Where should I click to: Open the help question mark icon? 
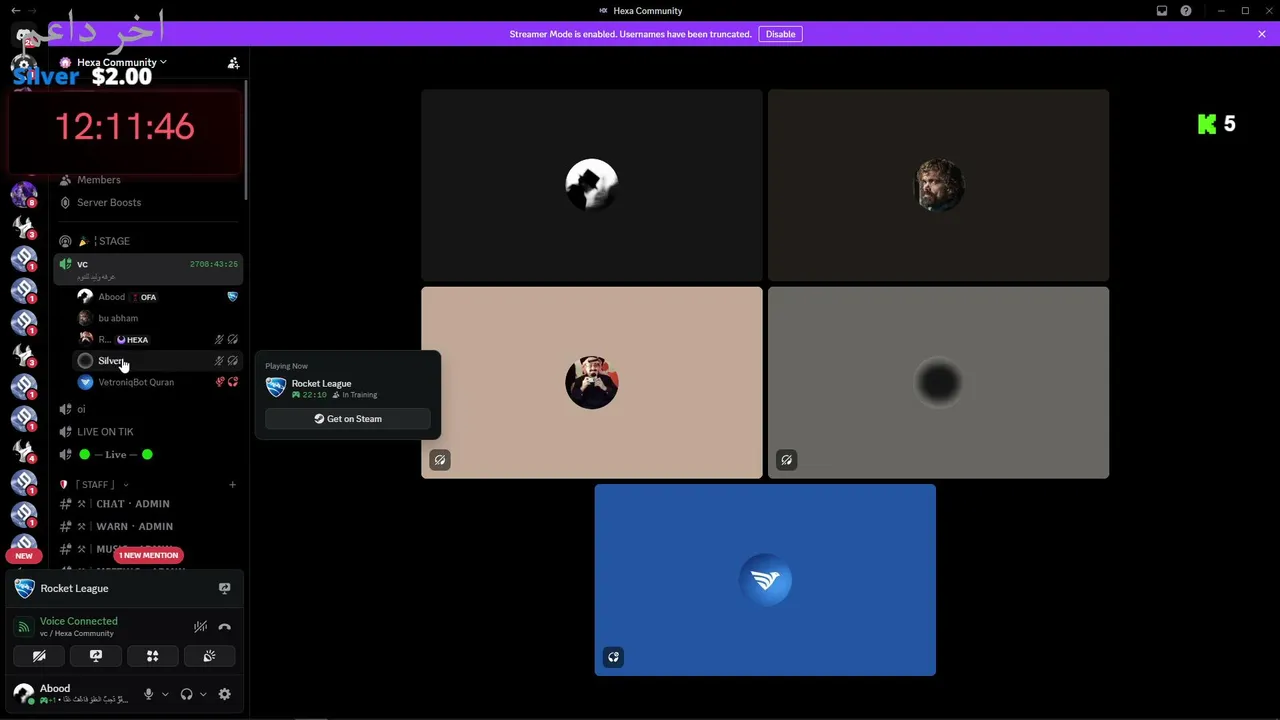(x=1185, y=11)
